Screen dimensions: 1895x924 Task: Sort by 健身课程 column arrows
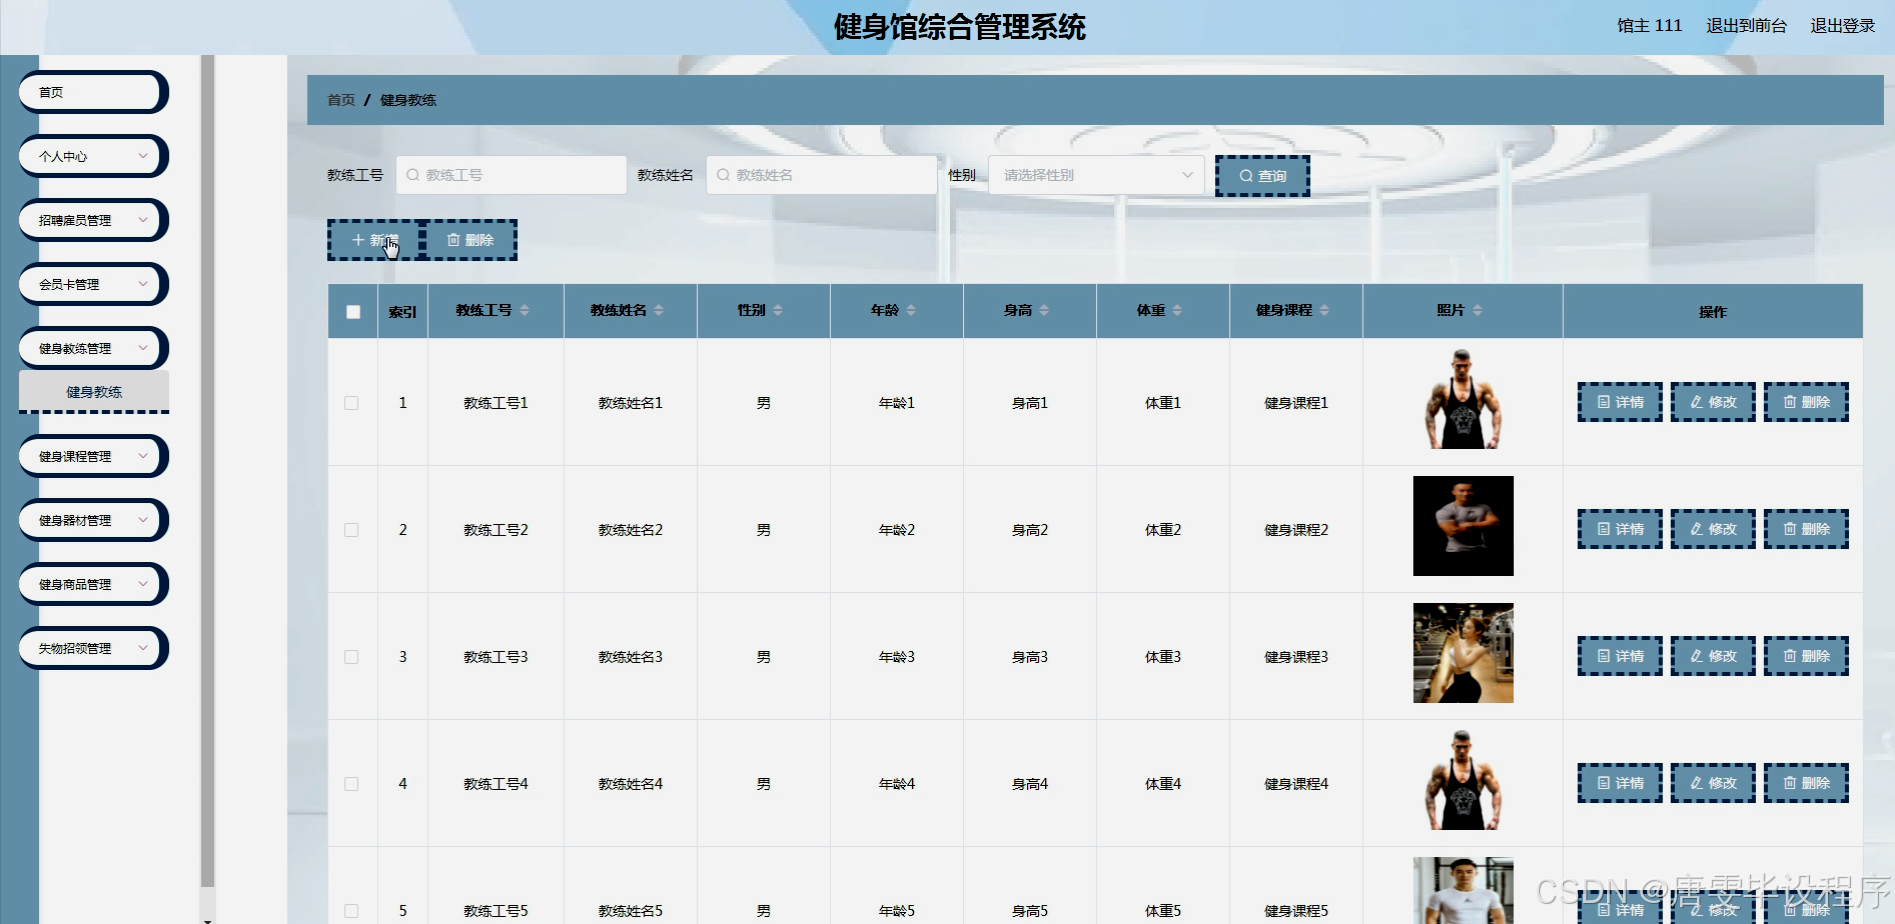1325,311
